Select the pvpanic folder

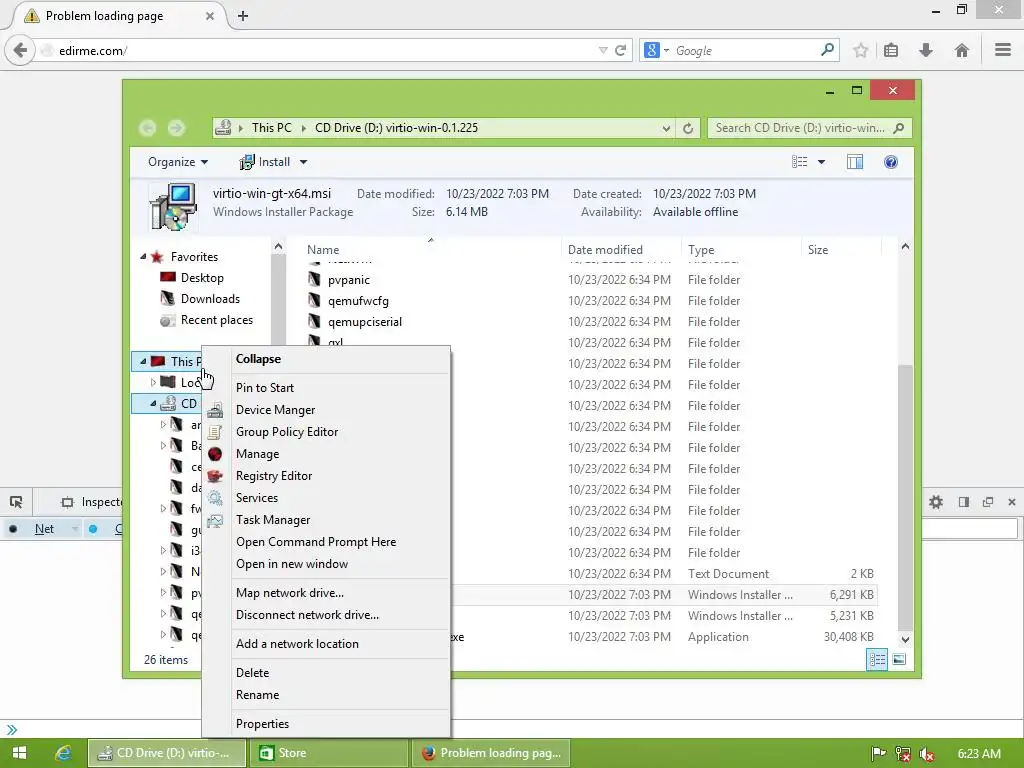click(x=349, y=280)
